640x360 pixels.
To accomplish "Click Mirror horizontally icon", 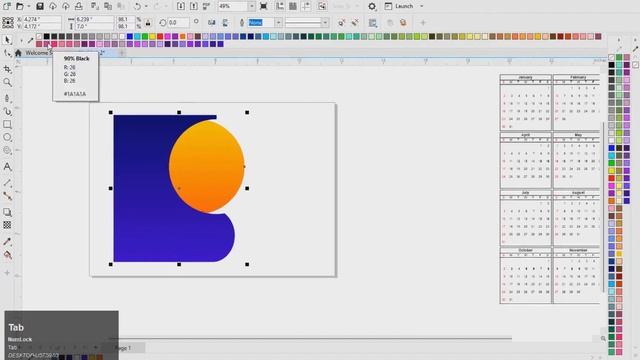I will coord(211,22).
